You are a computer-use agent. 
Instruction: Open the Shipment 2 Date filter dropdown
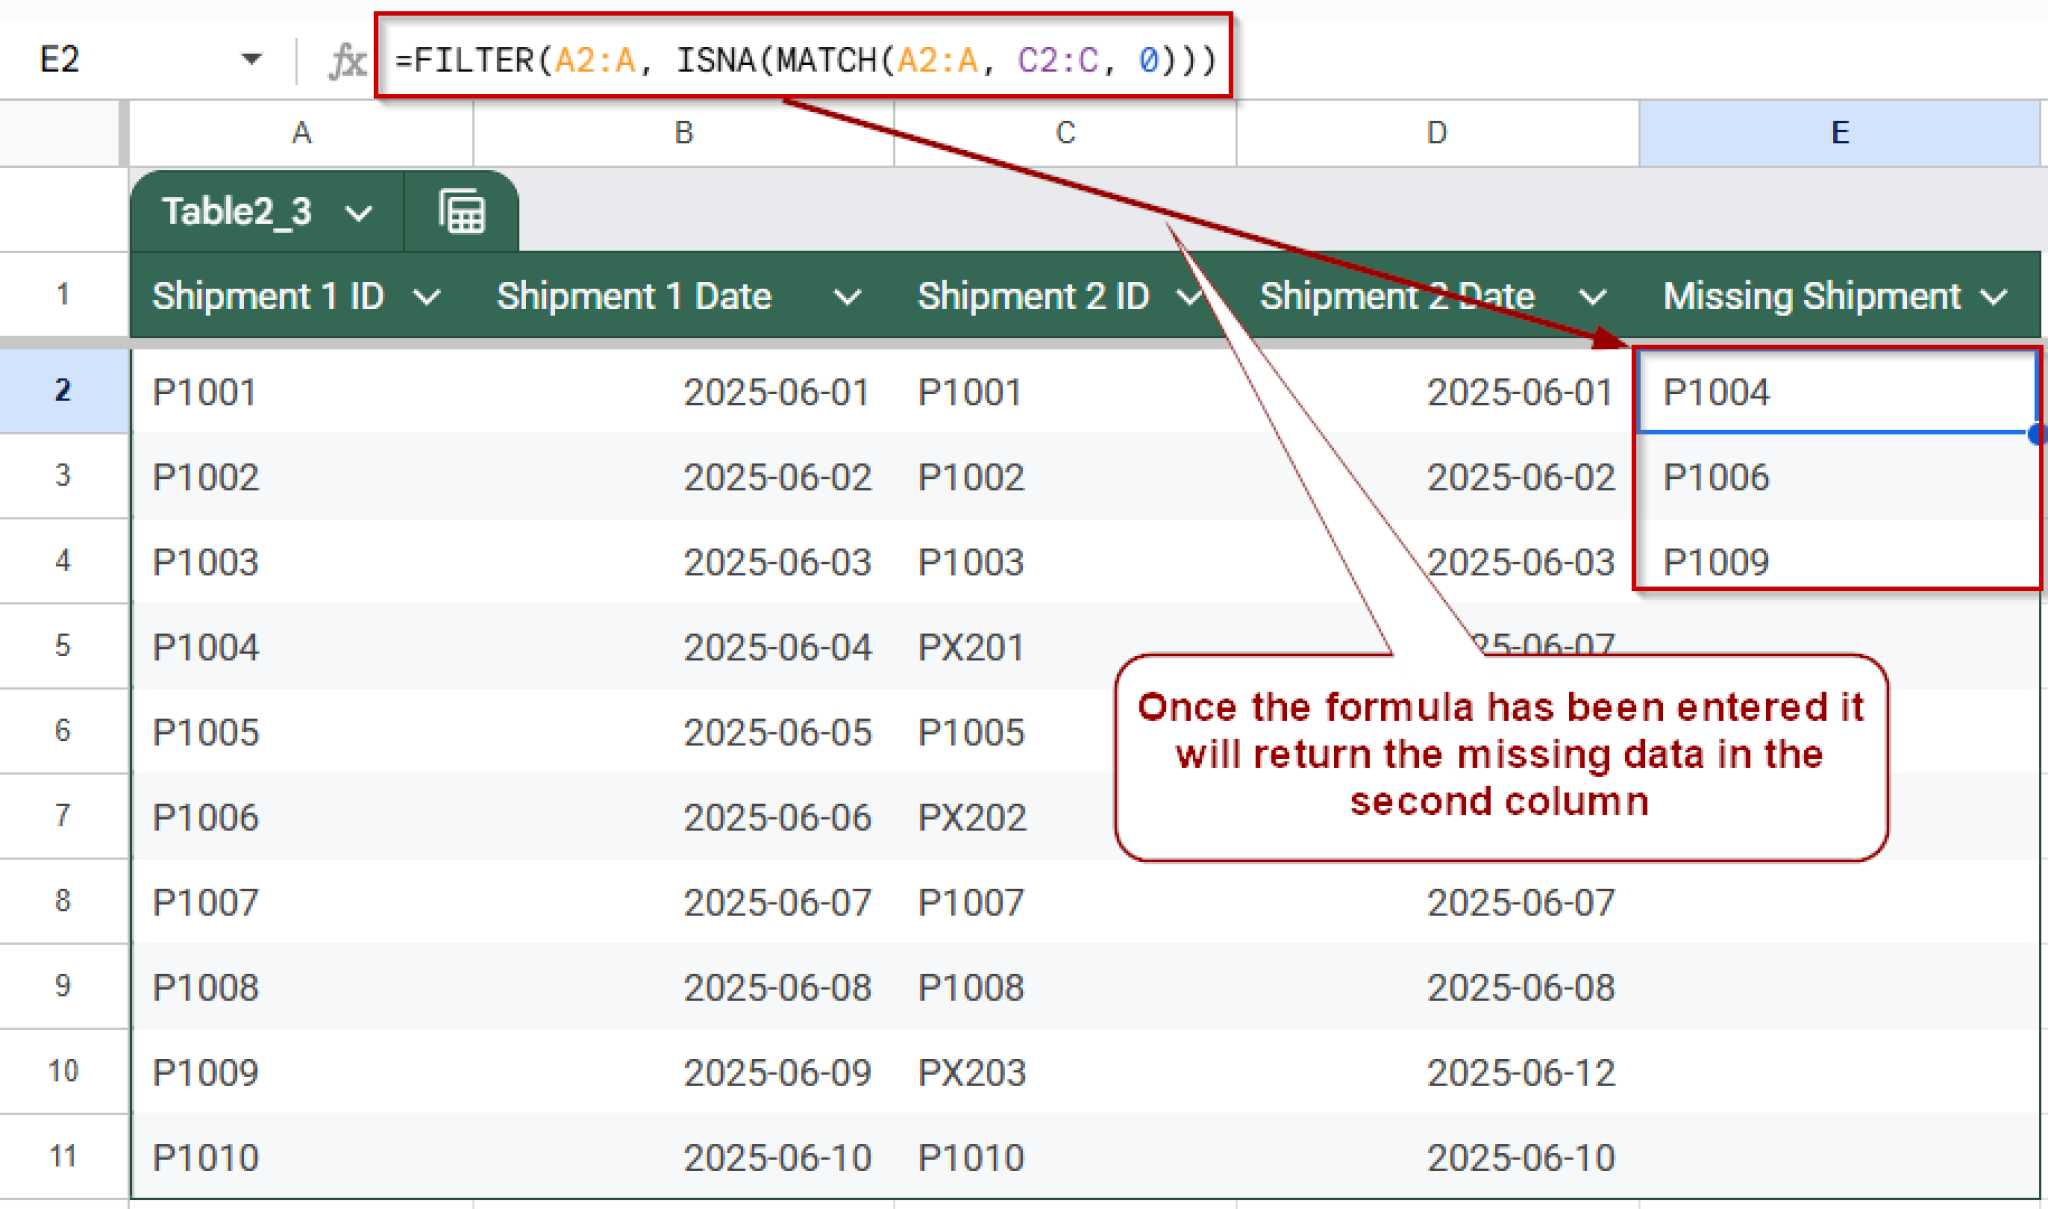coord(1592,296)
